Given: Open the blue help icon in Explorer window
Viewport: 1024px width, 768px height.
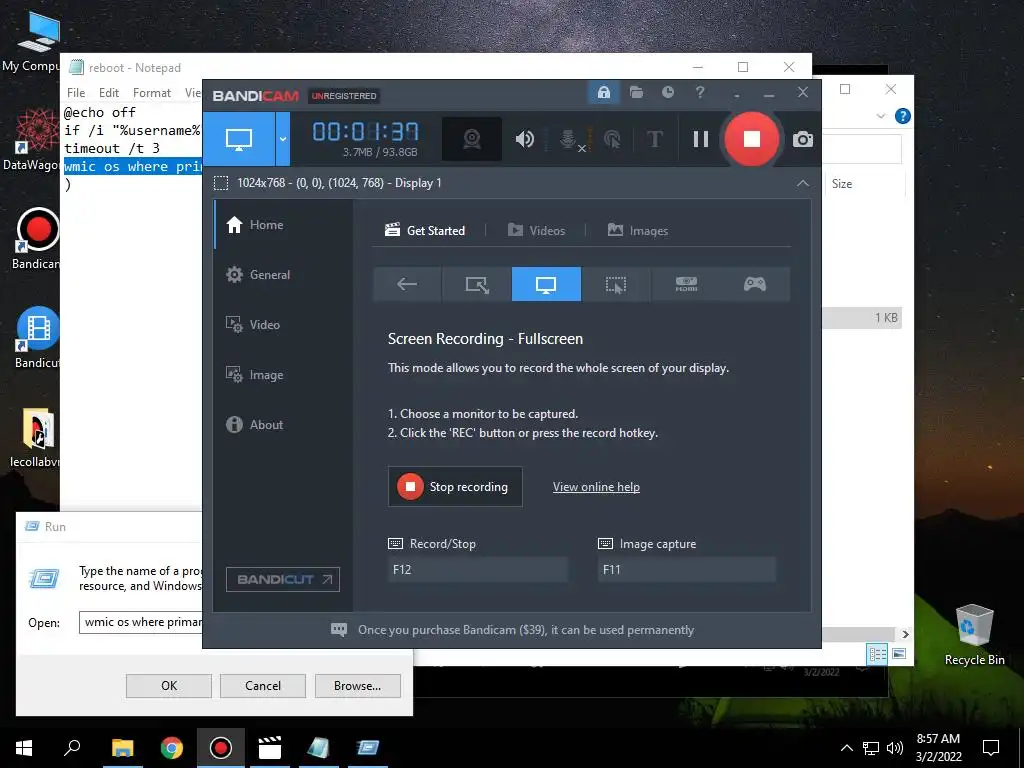Looking at the screenshot, I should (x=903, y=116).
